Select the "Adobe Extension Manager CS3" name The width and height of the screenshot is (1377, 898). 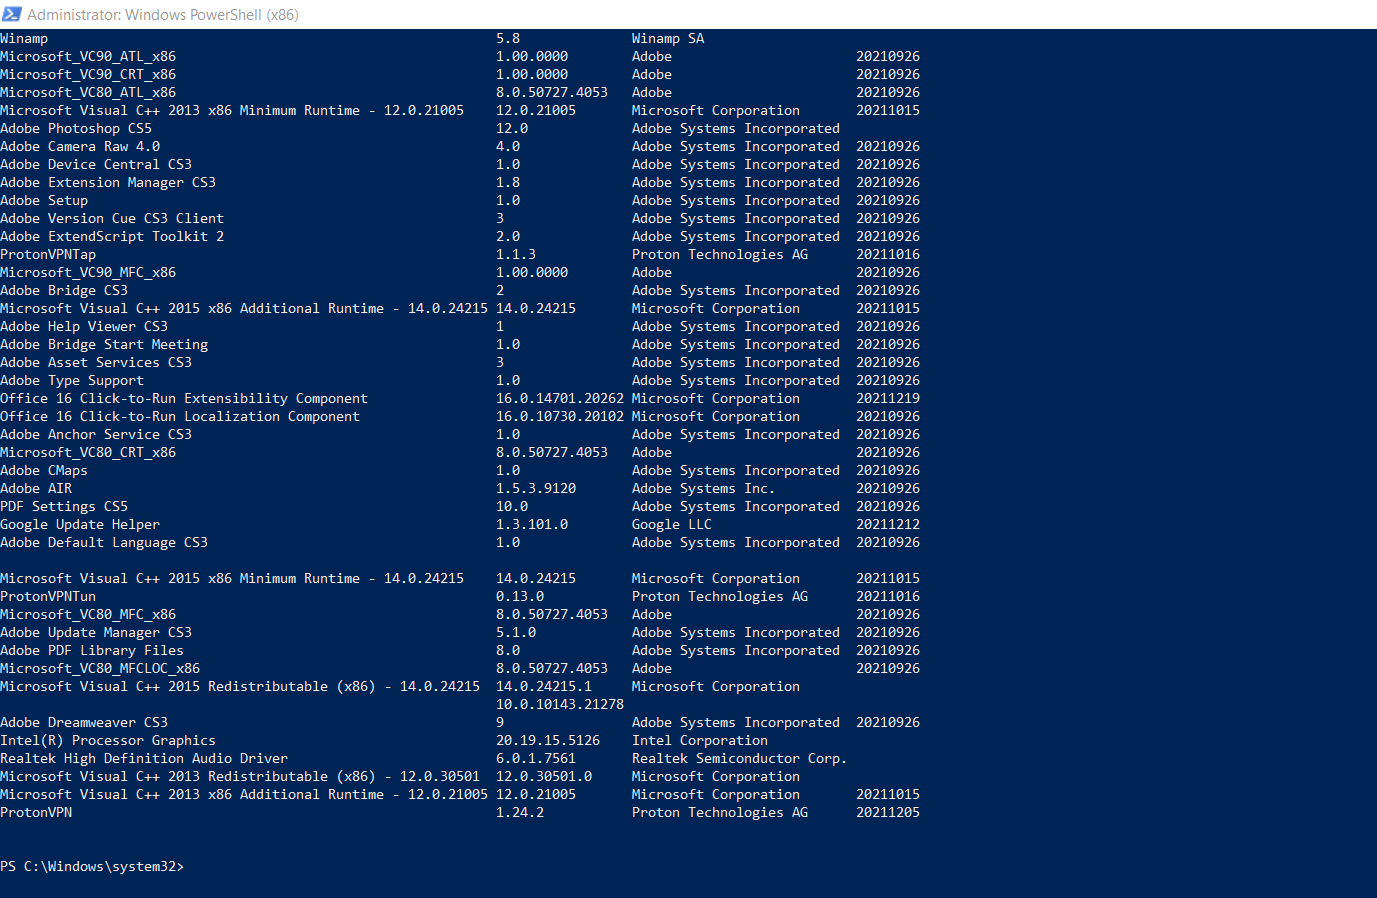pyautogui.click(x=108, y=183)
